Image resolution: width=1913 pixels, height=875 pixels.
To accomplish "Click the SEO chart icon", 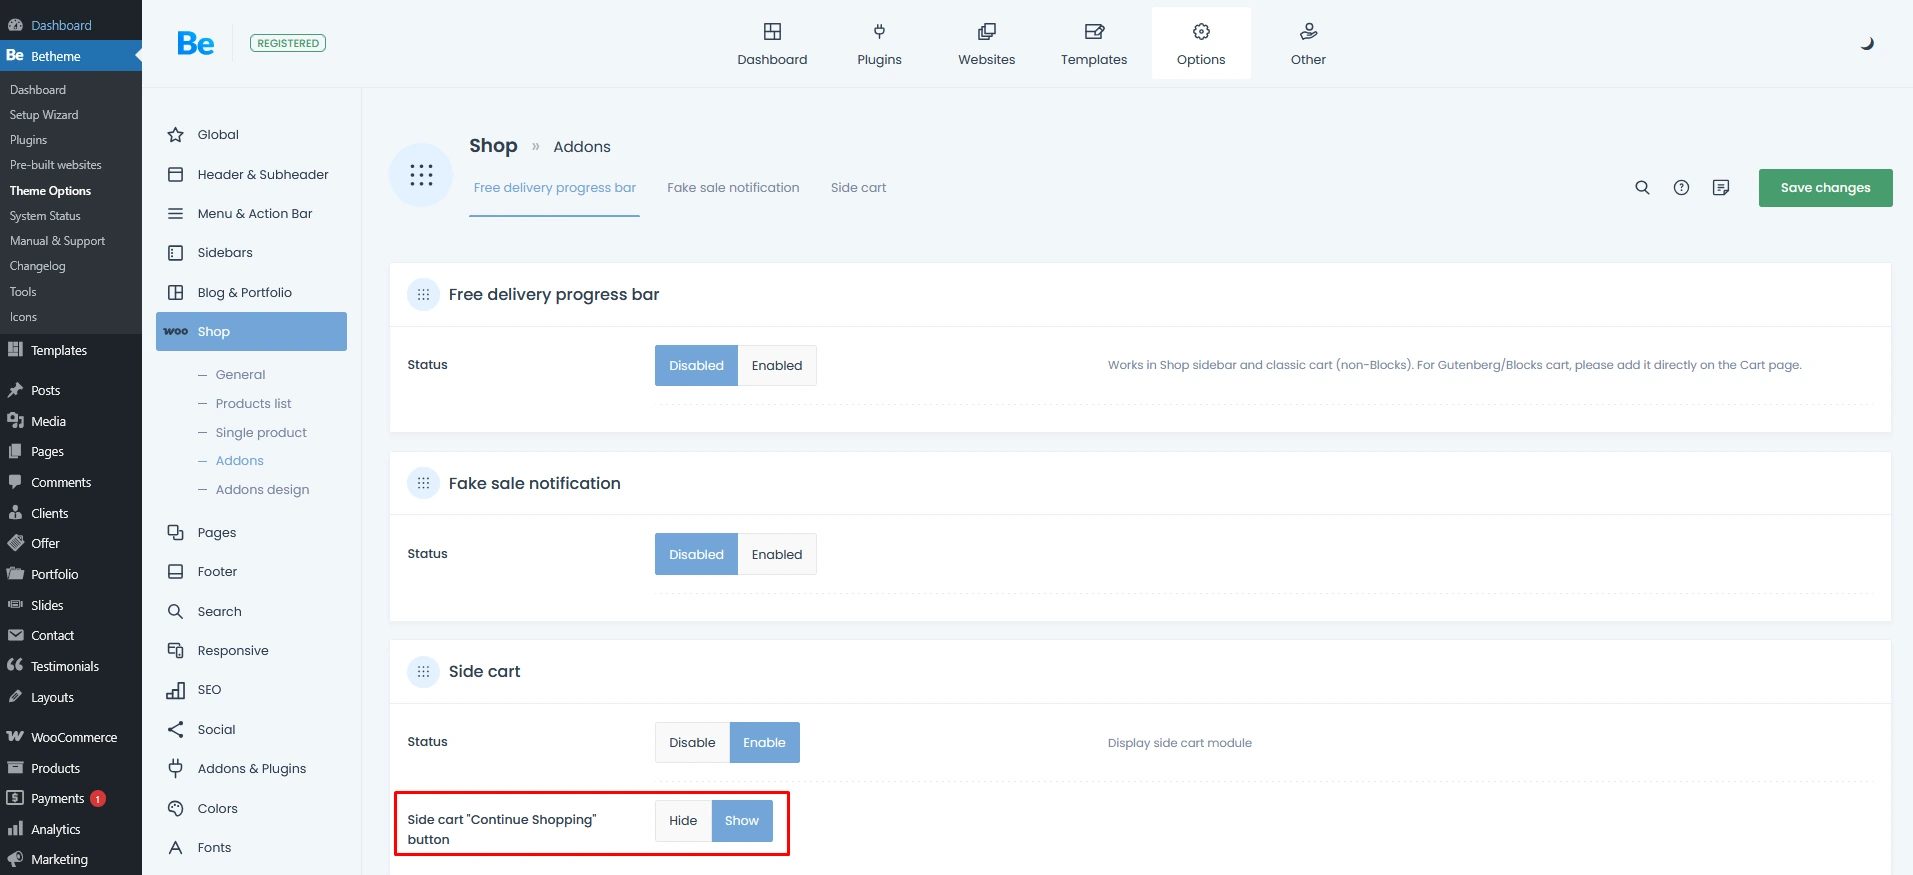I will [176, 690].
